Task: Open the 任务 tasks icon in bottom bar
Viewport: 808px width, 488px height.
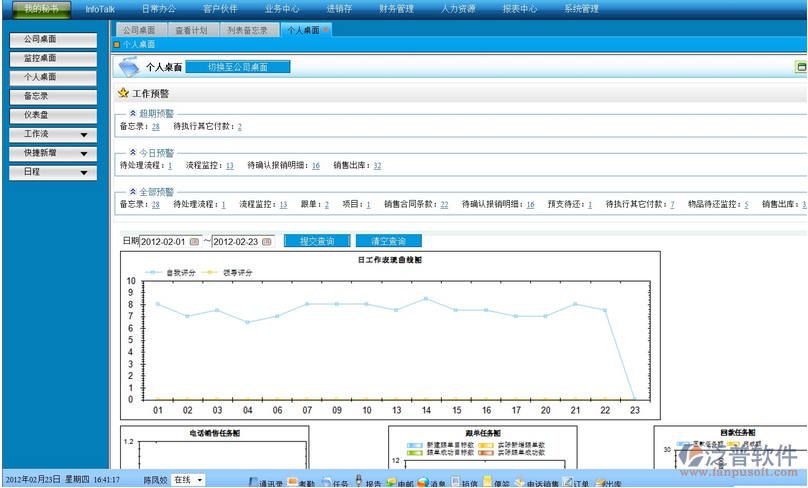Action: point(327,482)
